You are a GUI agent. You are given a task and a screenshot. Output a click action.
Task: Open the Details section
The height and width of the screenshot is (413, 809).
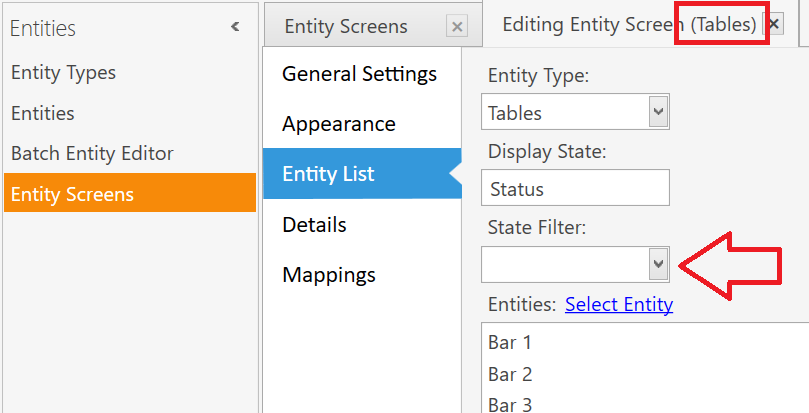[314, 225]
